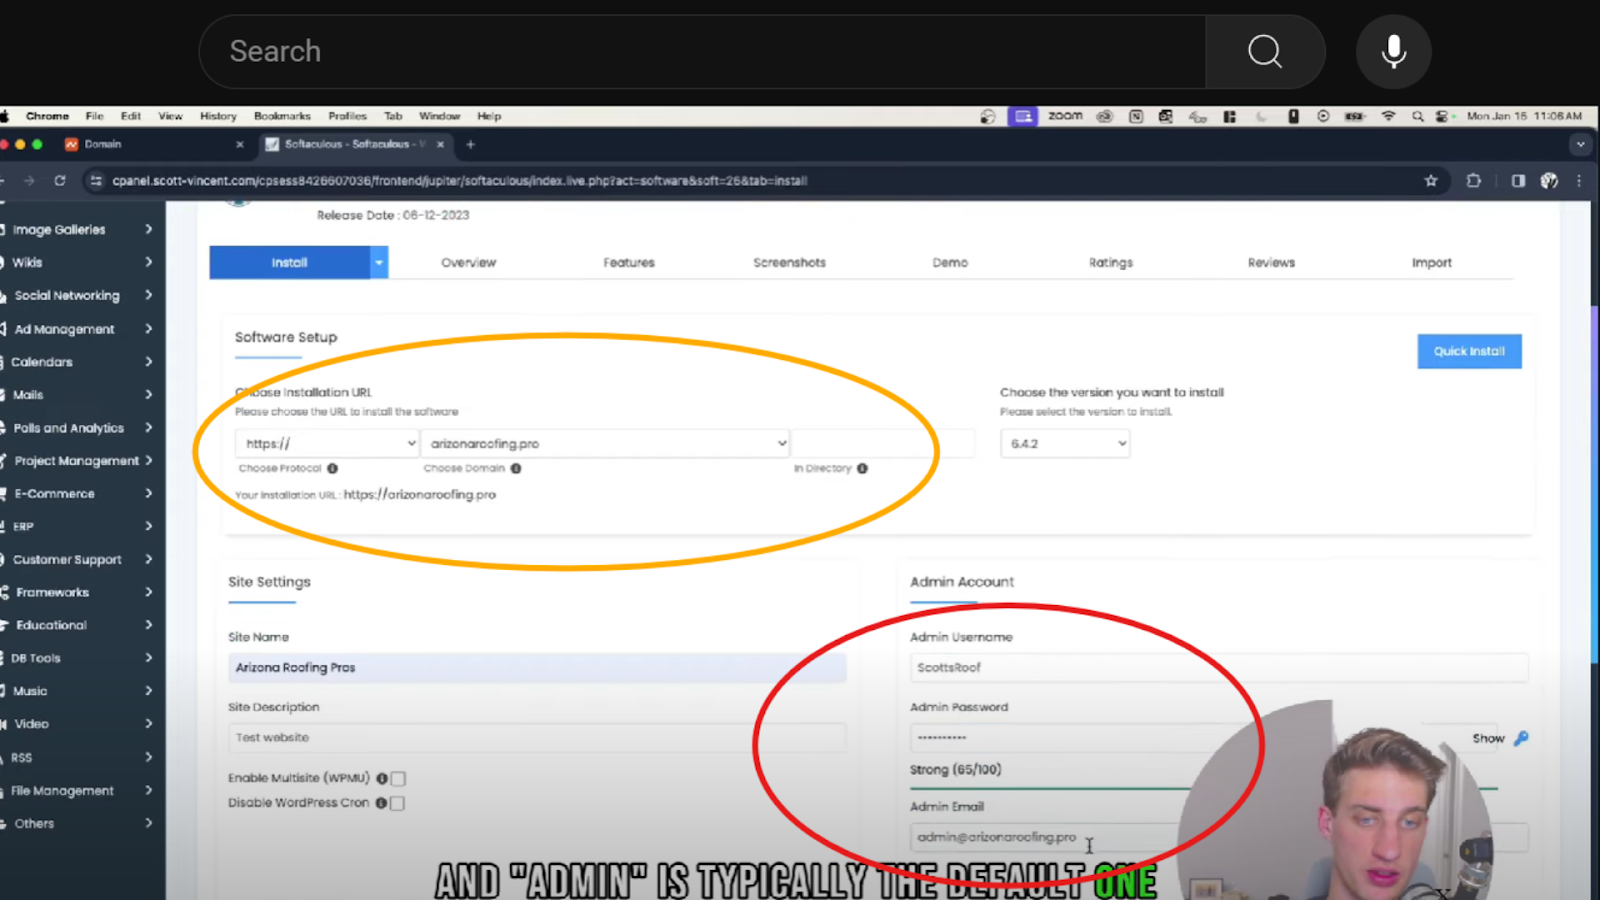Click the battery icon in menu bar
This screenshot has height=900, width=1600.
(1355, 116)
